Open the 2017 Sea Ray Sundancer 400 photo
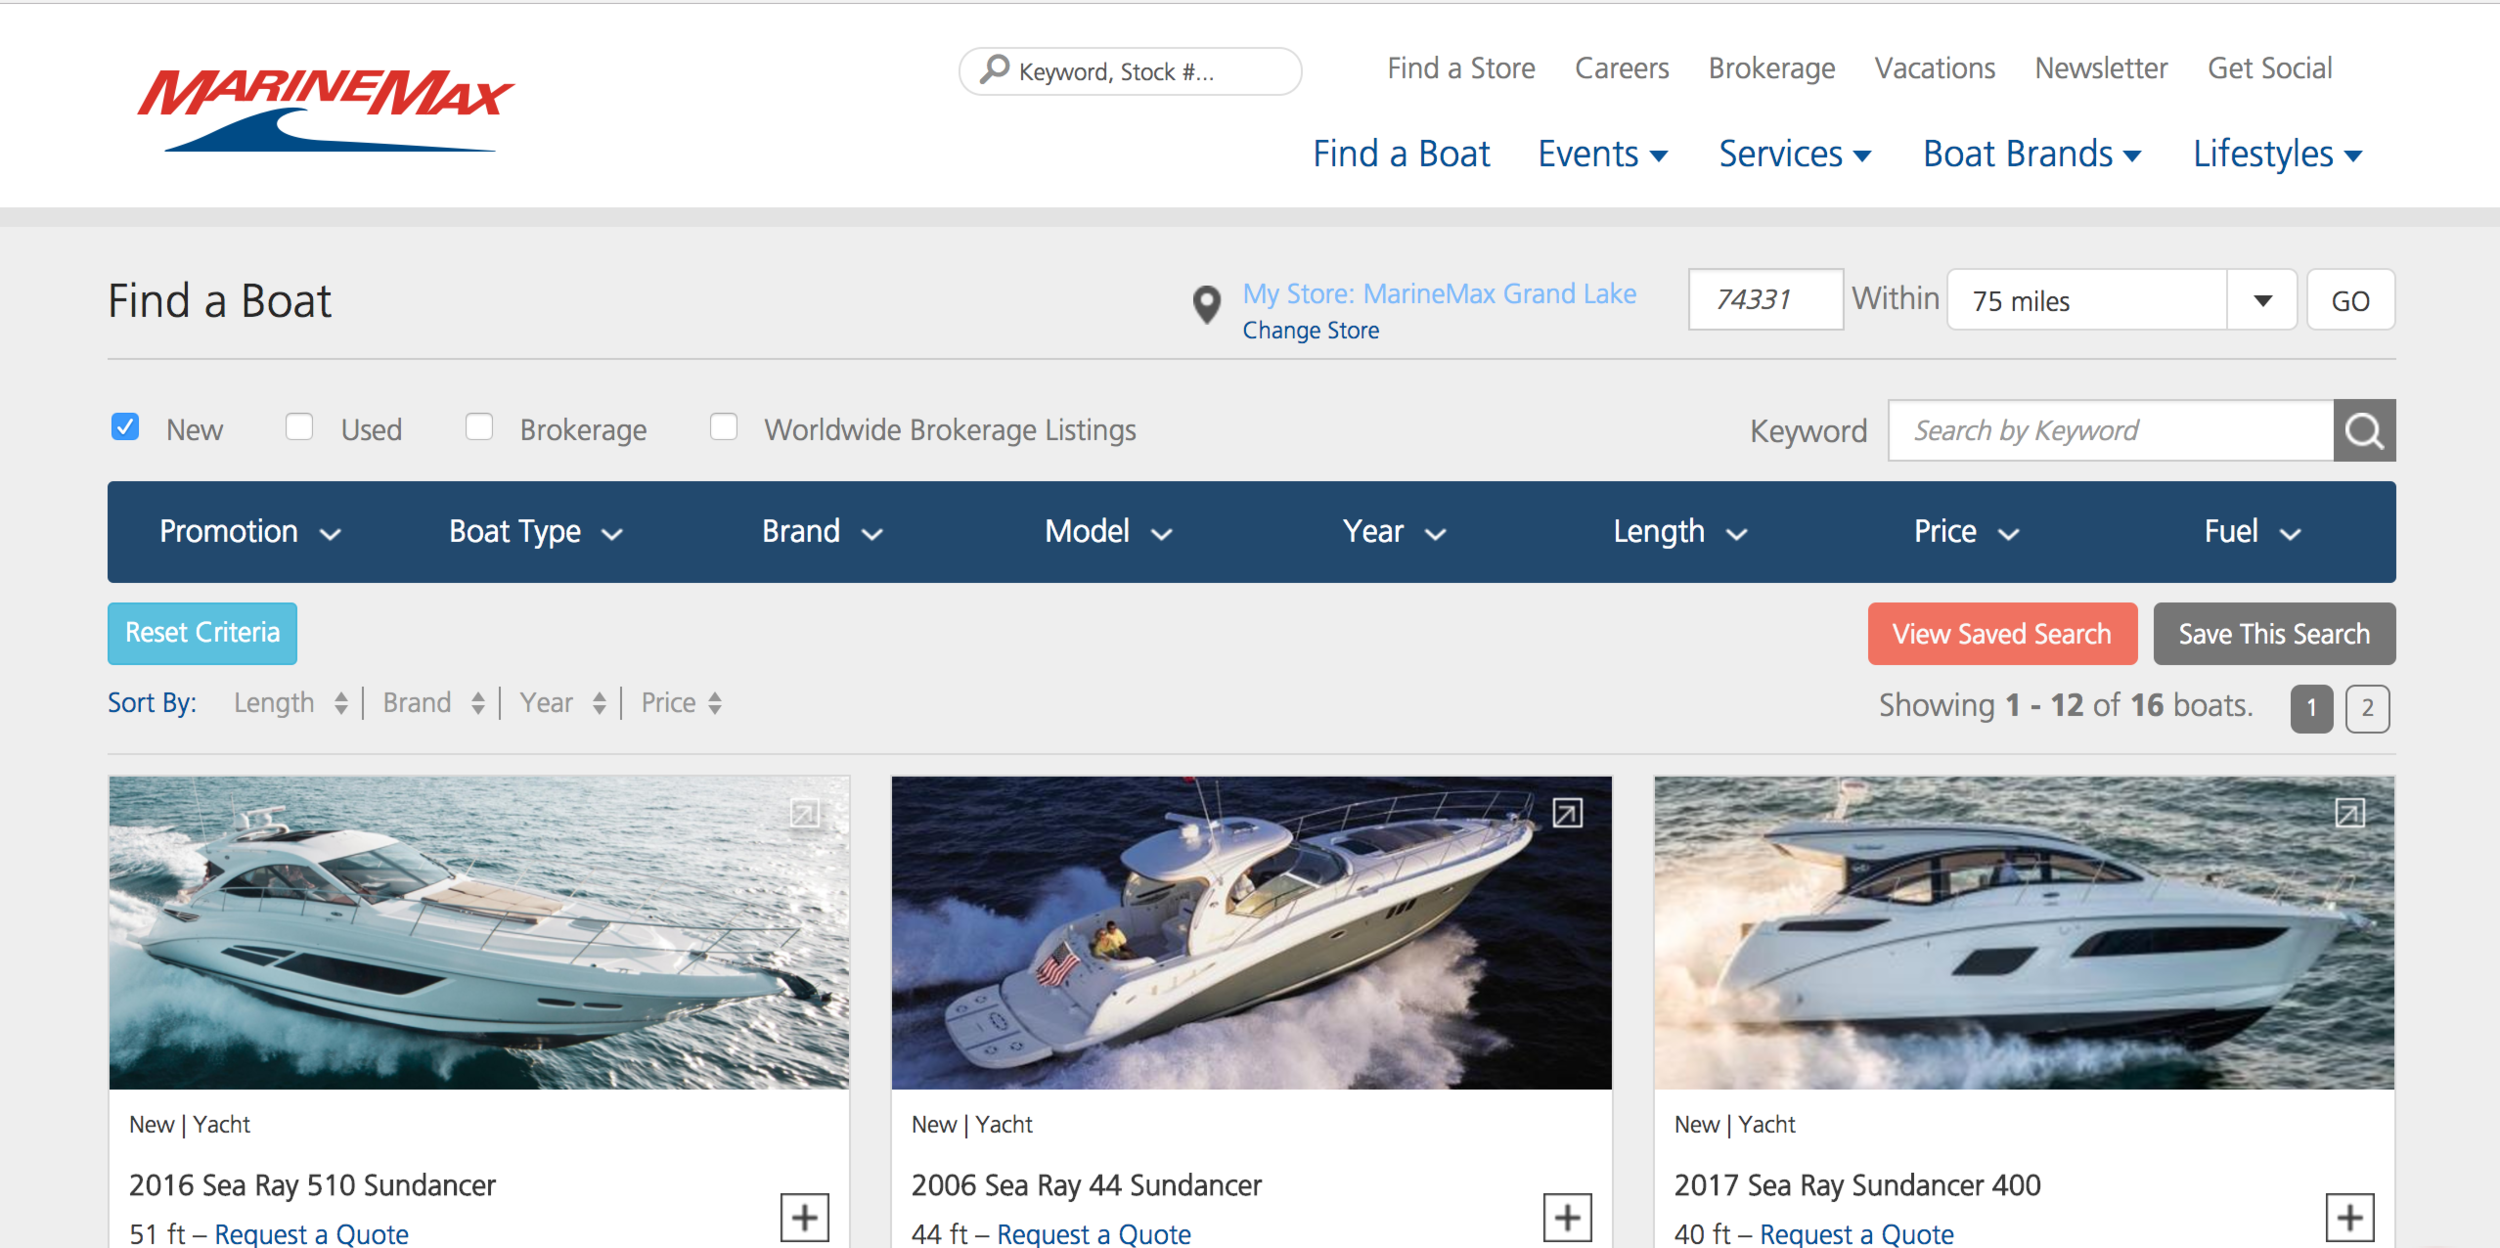2500x1248 pixels. click(2024, 932)
